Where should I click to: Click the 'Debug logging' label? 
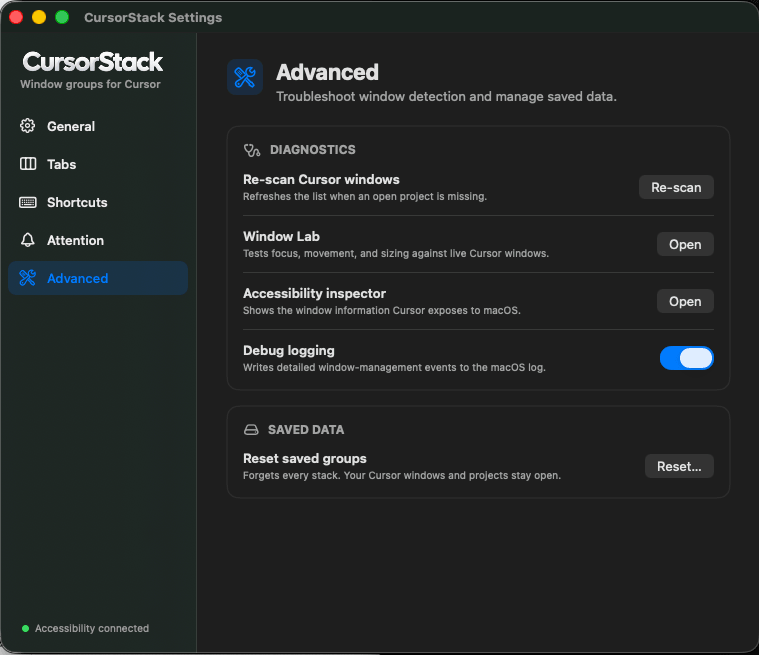288,350
